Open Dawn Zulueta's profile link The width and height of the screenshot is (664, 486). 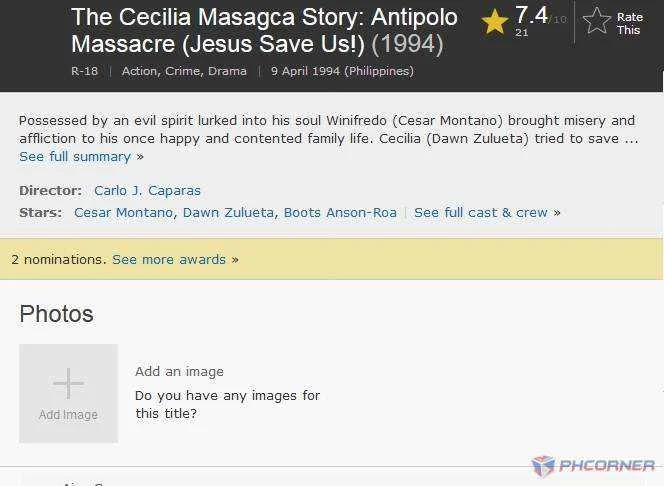click(x=228, y=213)
